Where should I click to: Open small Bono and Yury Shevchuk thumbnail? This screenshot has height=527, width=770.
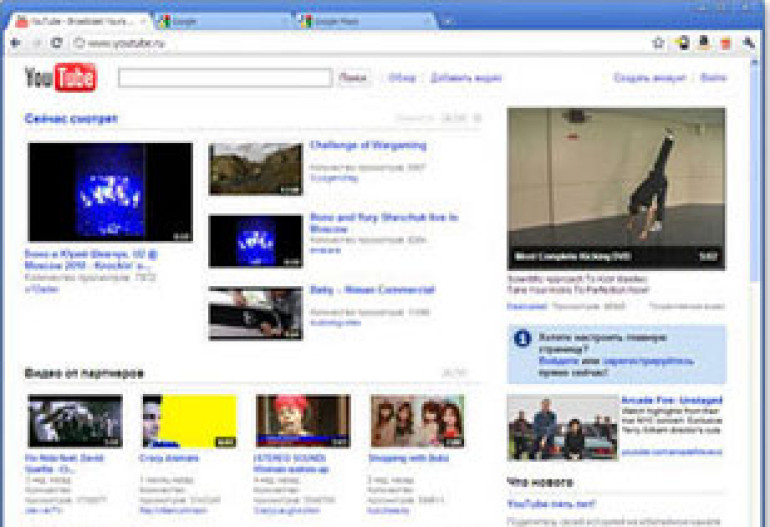pos(256,242)
